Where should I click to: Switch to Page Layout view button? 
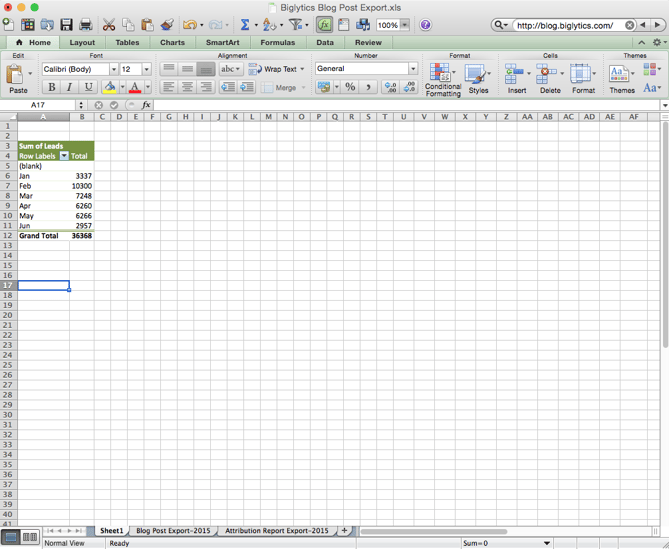click(30, 537)
